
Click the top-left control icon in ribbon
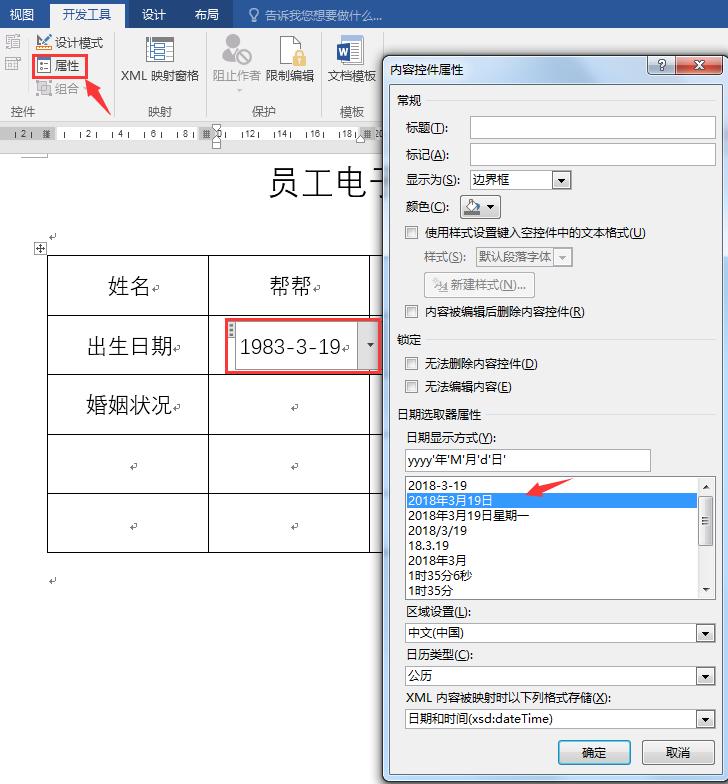[13, 42]
